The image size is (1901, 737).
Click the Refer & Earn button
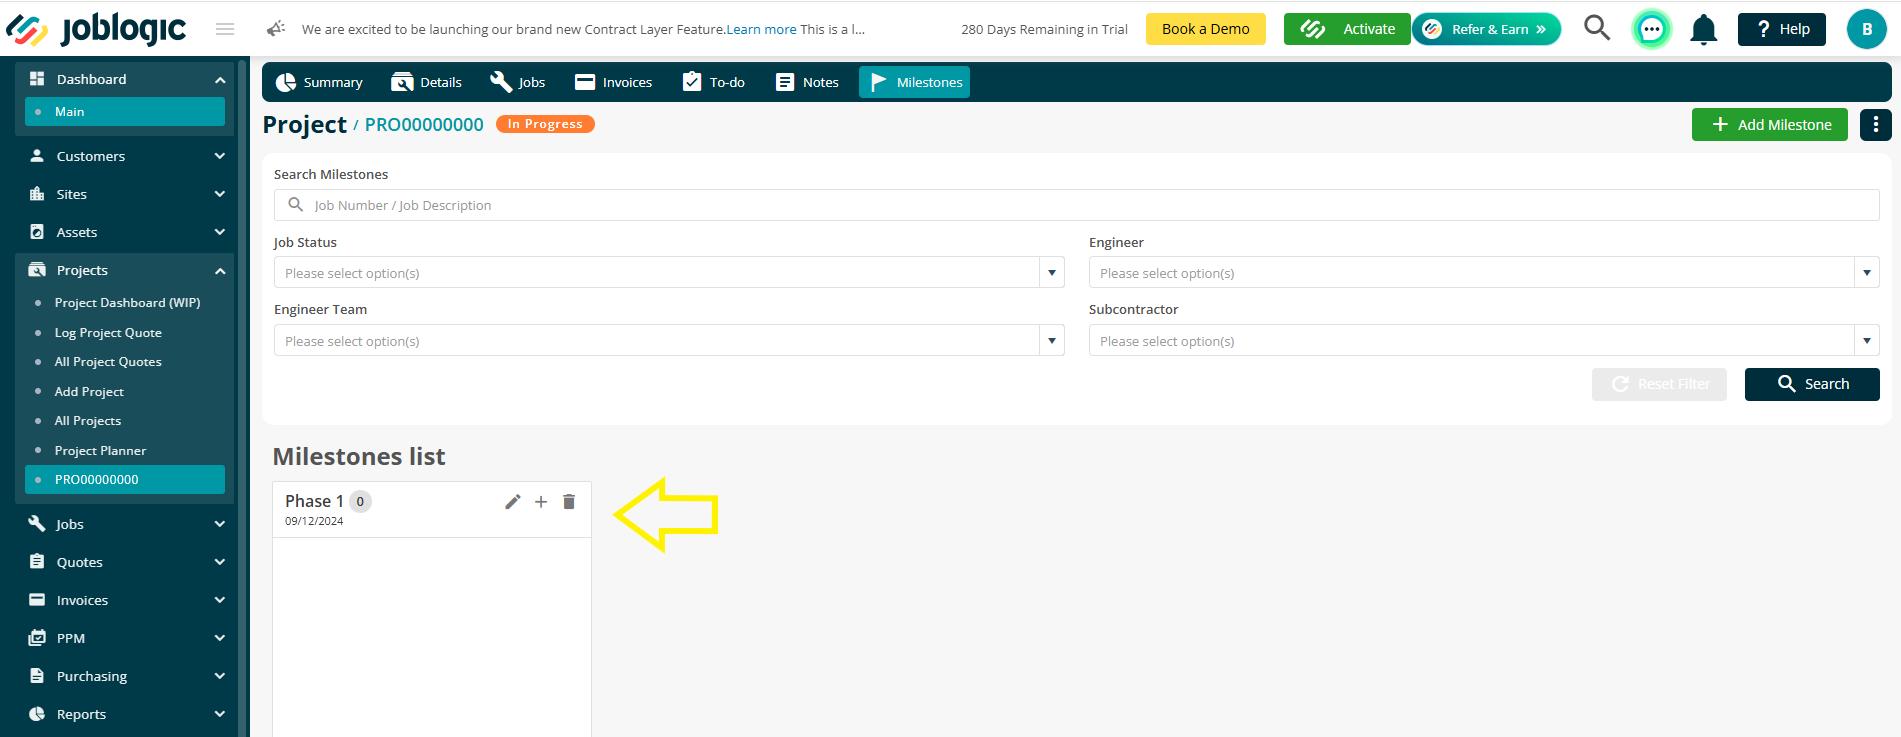pyautogui.click(x=1486, y=29)
